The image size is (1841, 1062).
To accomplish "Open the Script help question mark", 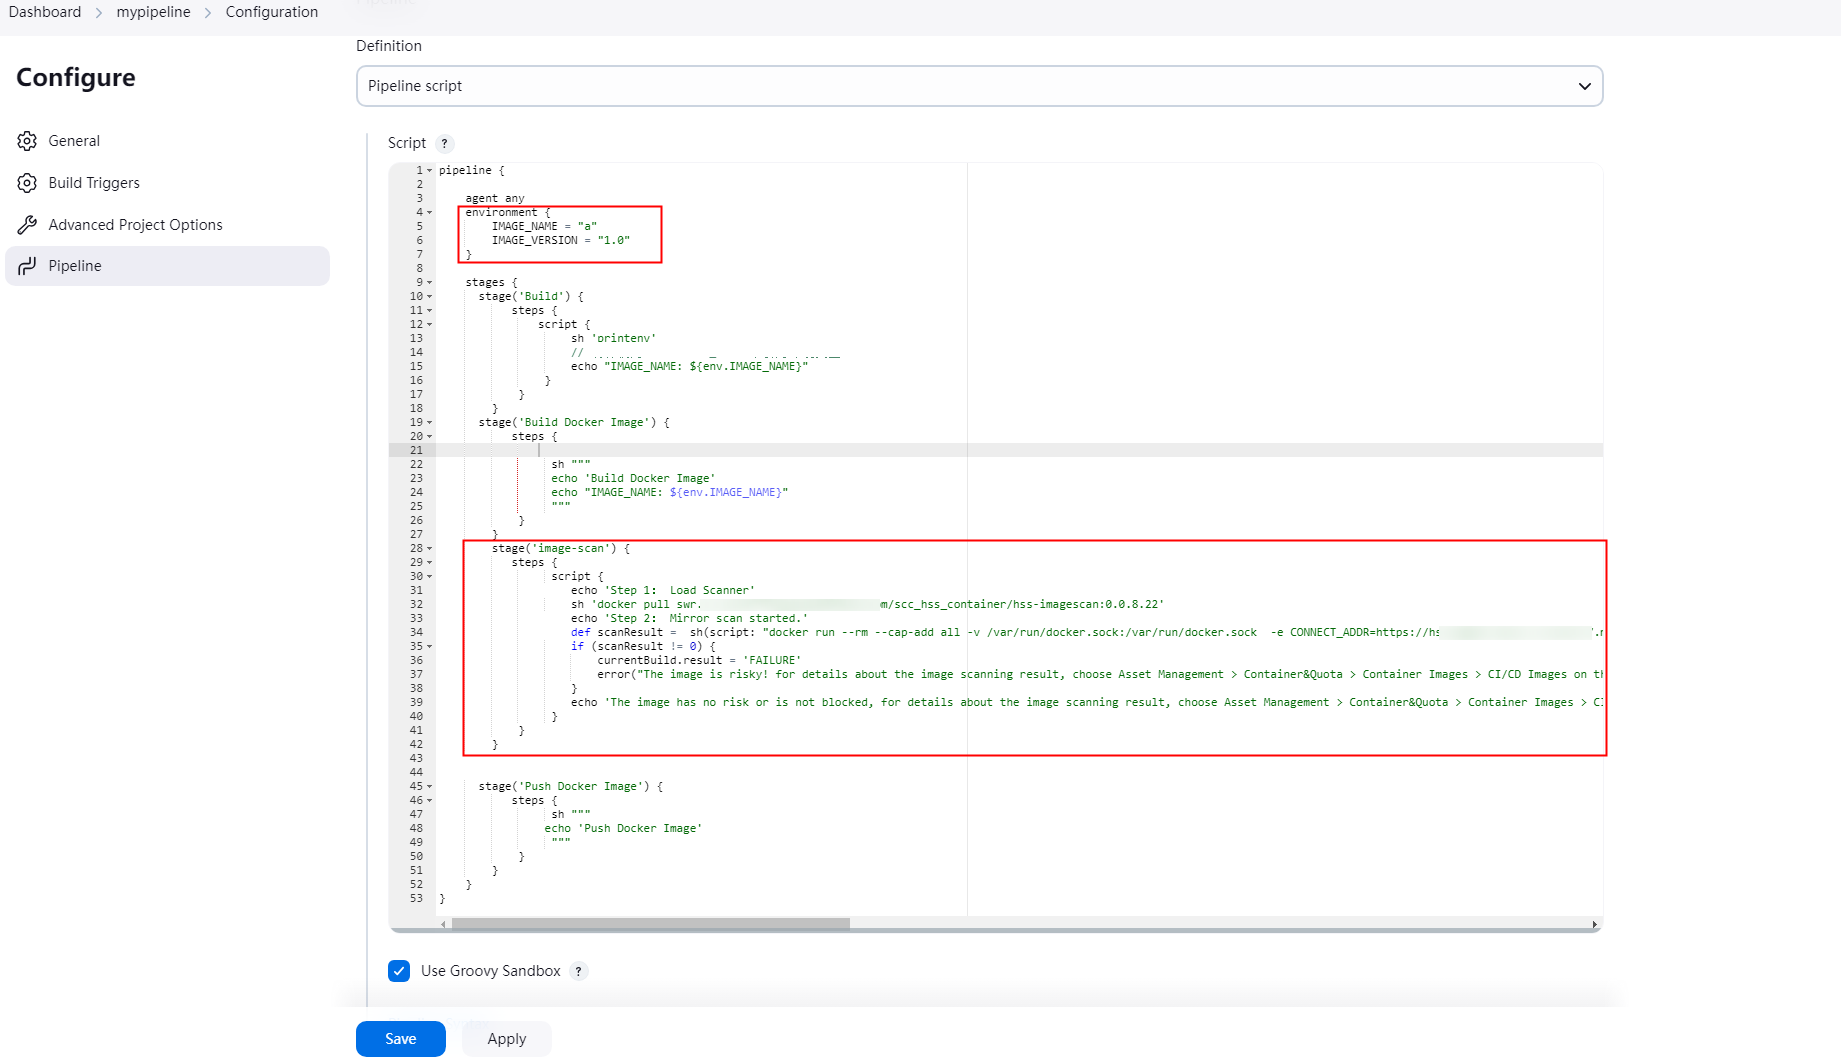I will [x=445, y=144].
